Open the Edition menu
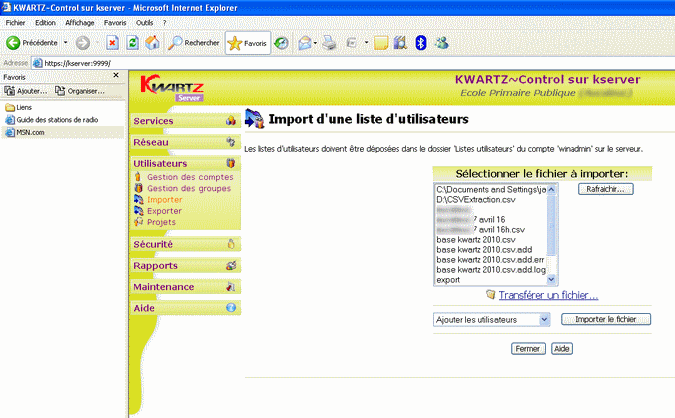This screenshot has height=418, width=675. click(45, 23)
